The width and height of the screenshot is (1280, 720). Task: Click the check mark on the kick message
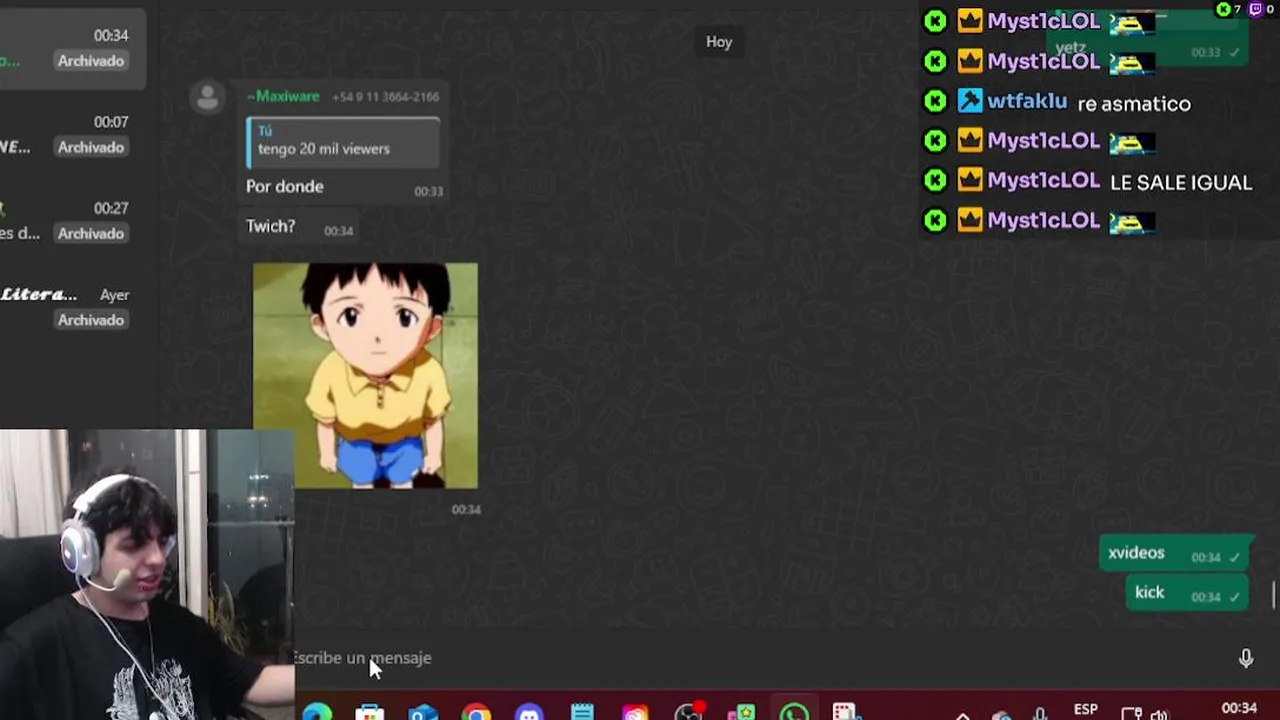(x=1235, y=596)
